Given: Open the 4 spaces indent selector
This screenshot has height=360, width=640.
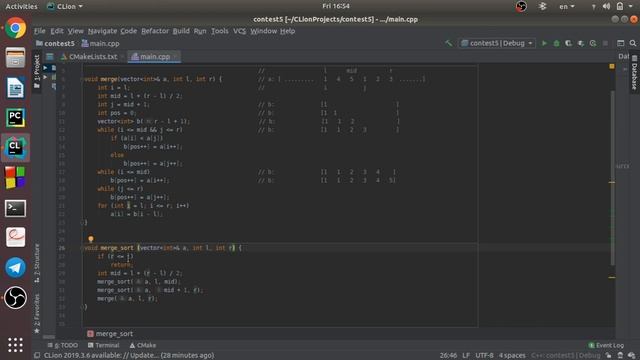Looking at the screenshot, I should [x=512, y=355].
